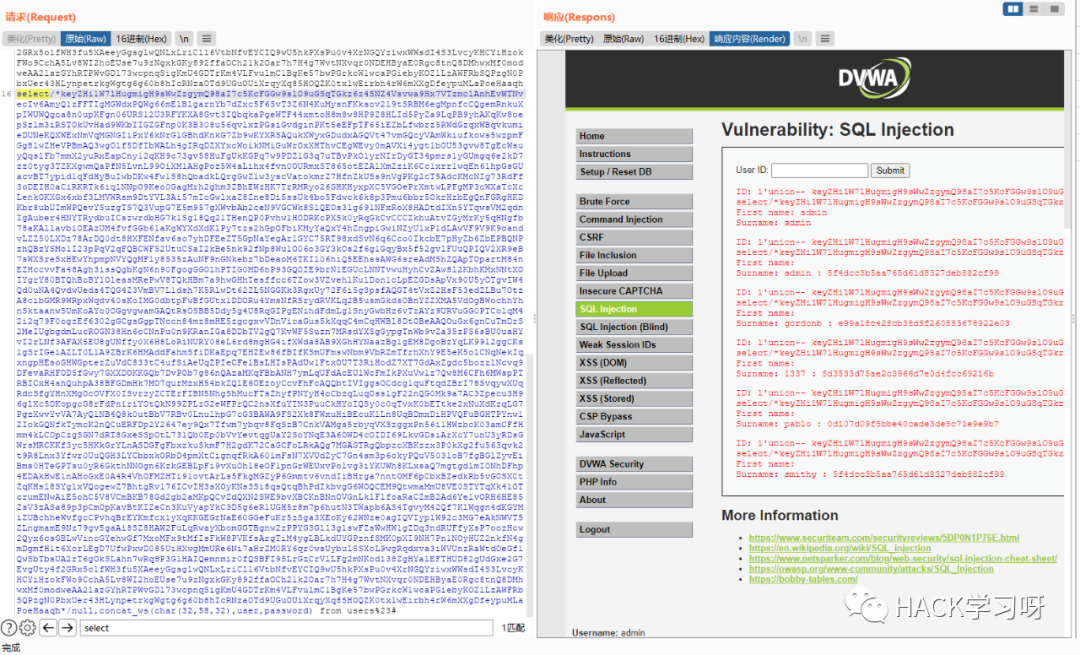Open Insecure CAPTCHA module

coord(634,291)
